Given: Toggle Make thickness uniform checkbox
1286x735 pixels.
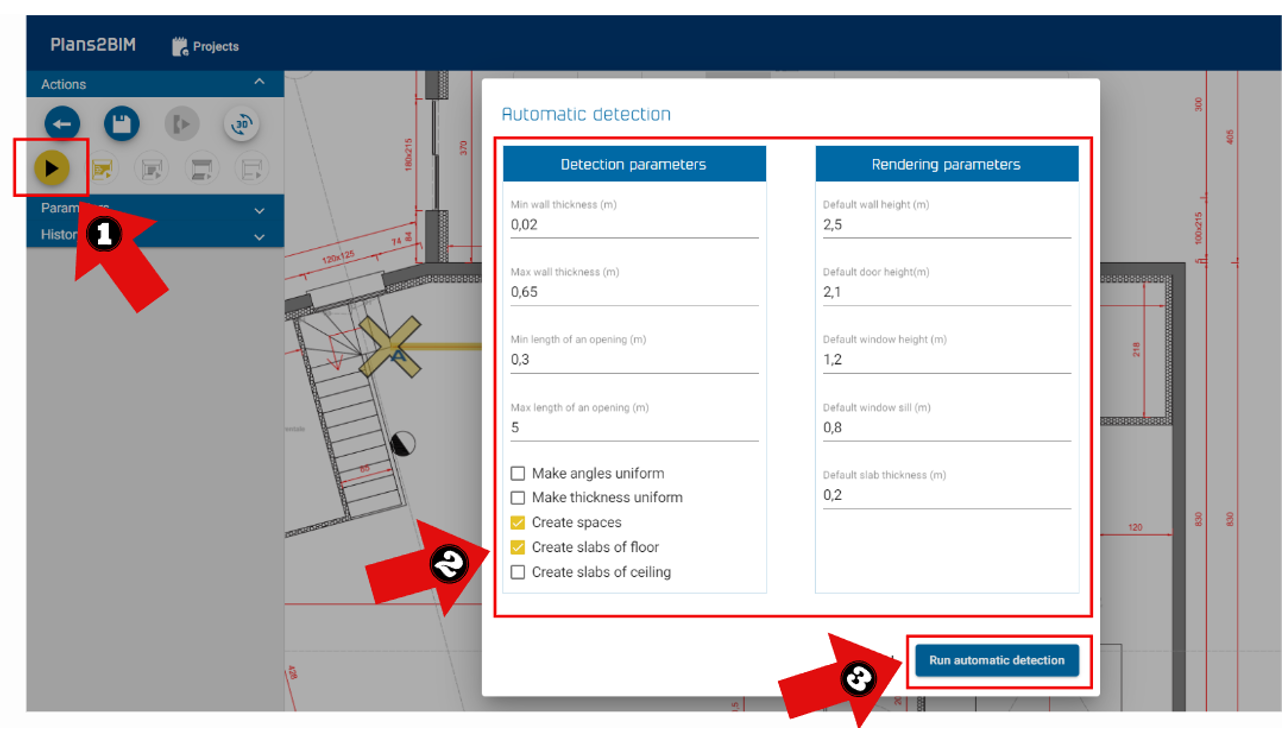Looking at the screenshot, I should 518,497.
